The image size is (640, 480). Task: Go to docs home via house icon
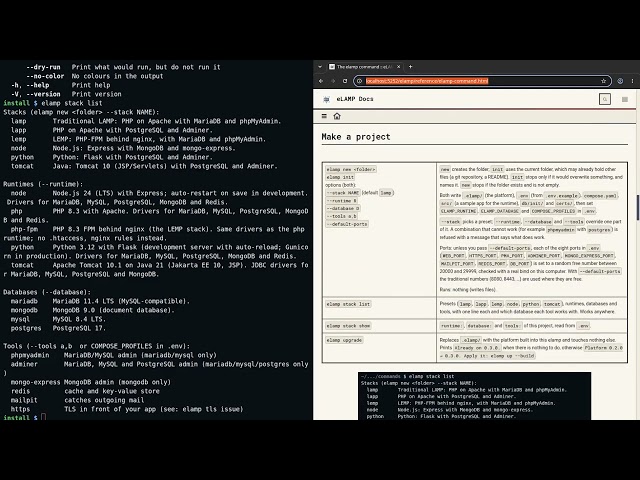pyautogui.click(x=337, y=116)
